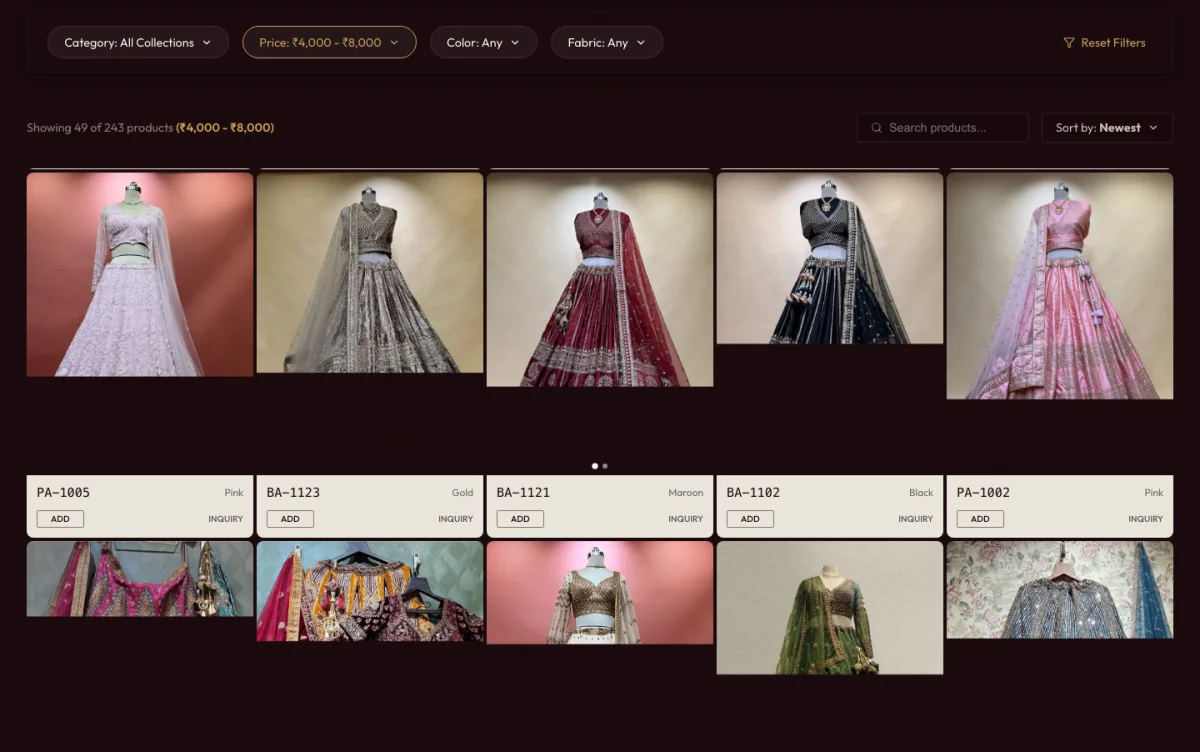Open INQUIRY for PA-1002

coord(1145,519)
